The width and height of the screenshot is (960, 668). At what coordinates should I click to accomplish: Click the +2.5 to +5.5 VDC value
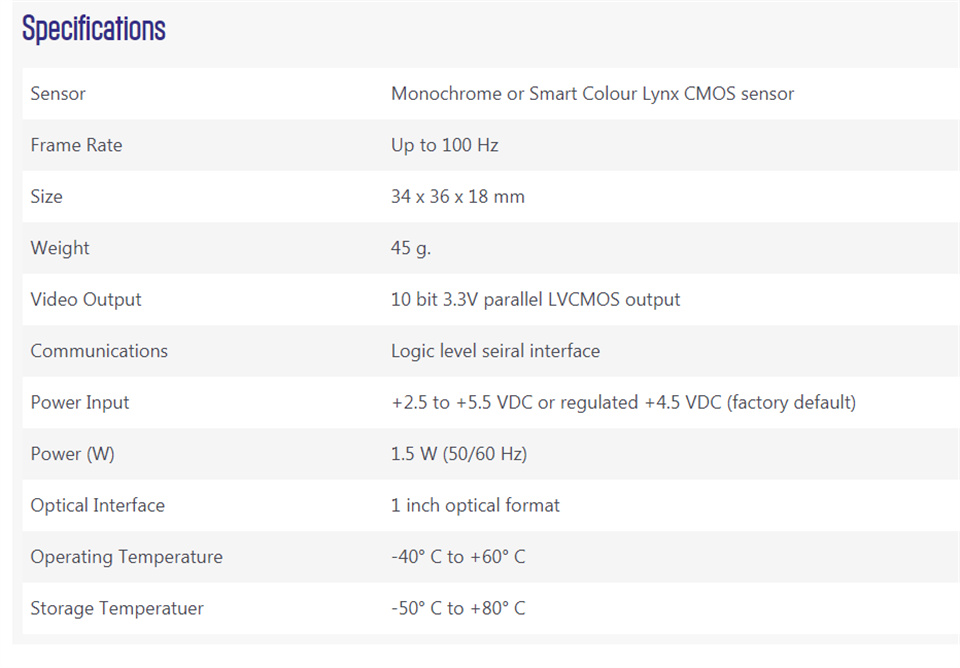click(623, 402)
